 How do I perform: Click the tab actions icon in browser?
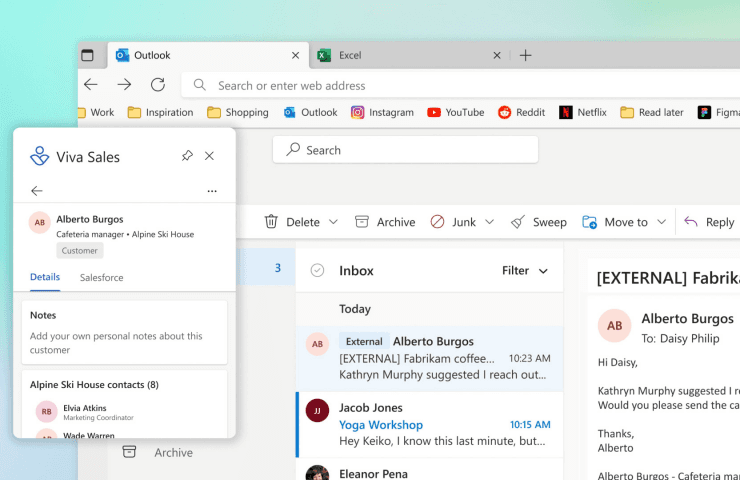(87, 56)
